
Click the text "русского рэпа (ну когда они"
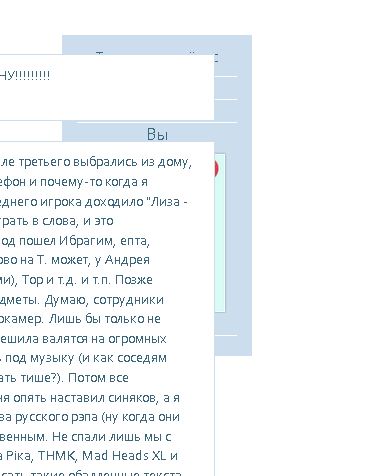pos(97,417)
